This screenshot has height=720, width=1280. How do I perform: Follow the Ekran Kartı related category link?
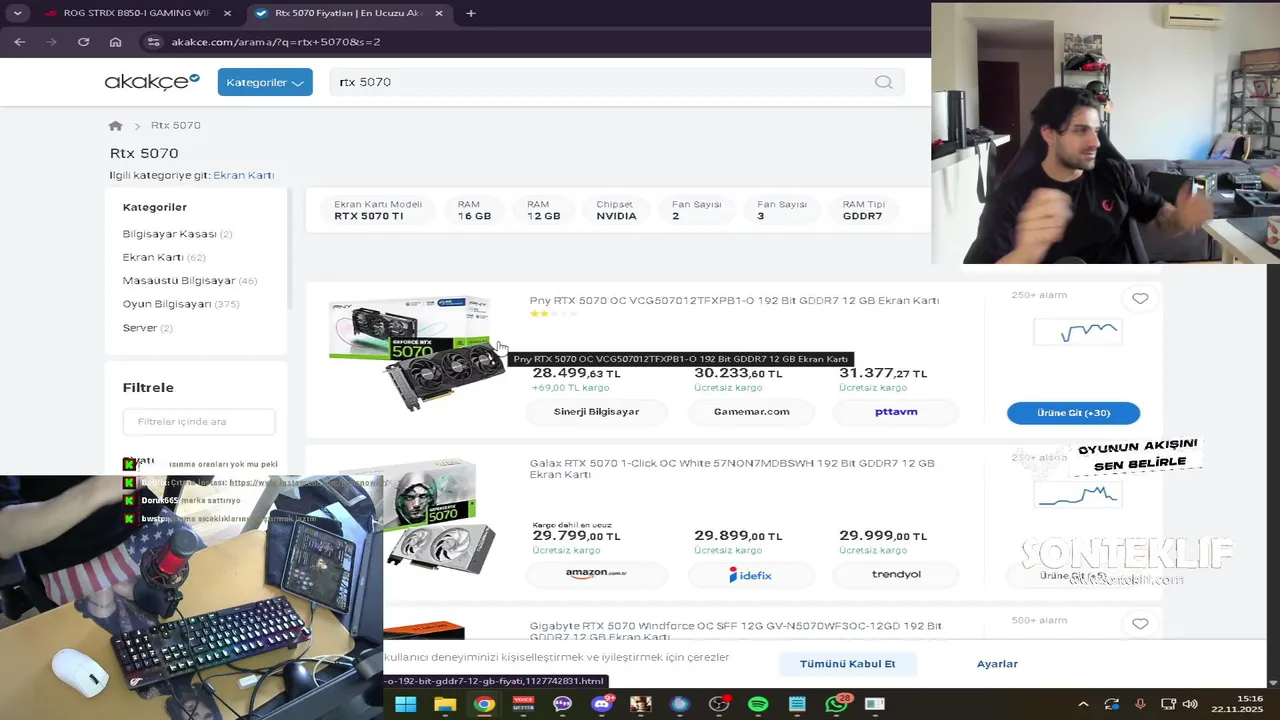(244, 175)
